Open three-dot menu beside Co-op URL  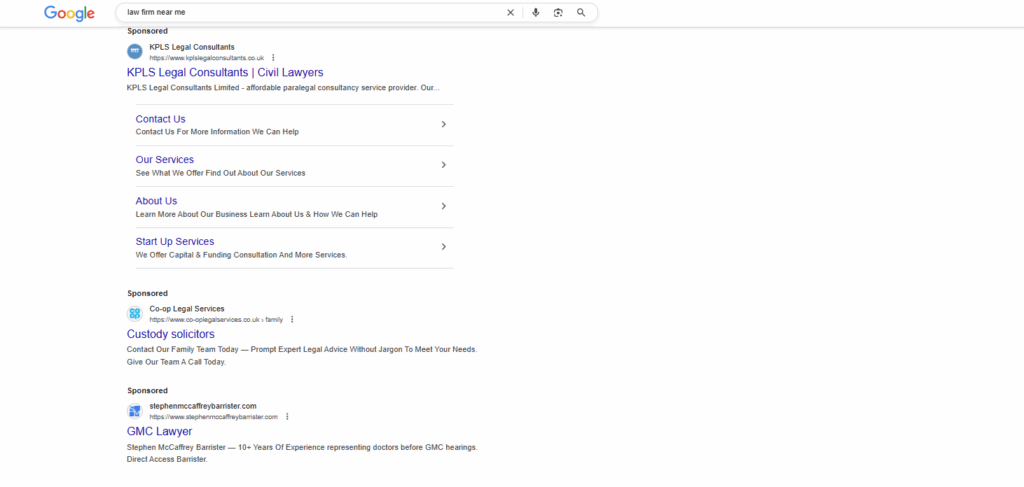click(x=292, y=319)
